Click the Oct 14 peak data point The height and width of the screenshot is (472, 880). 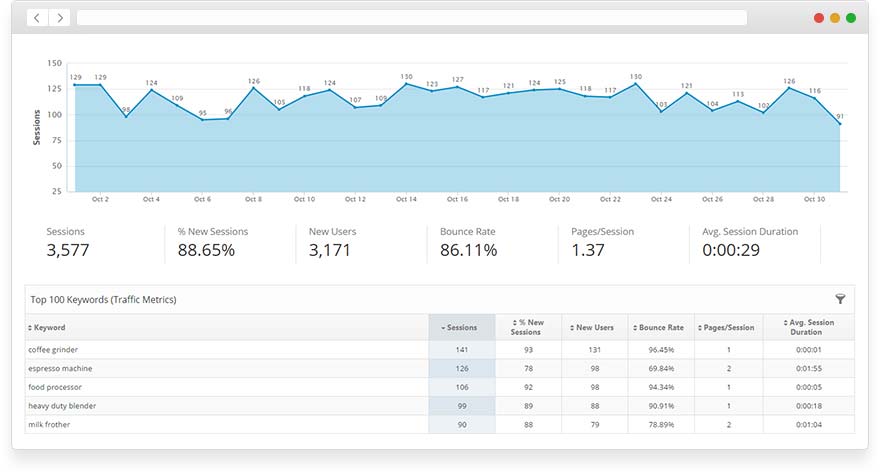(406, 84)
